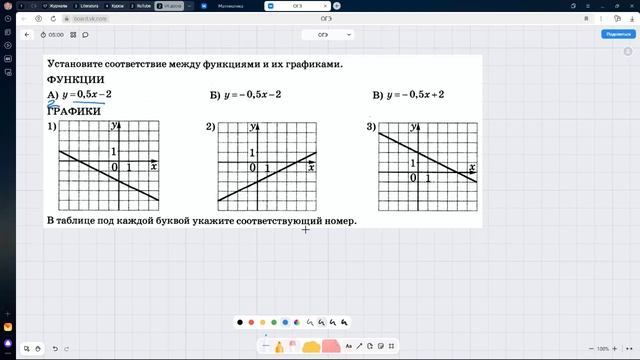Choose the second pen stroke width
Viewport: 640px width, 360px height.
tap(322, 322)
